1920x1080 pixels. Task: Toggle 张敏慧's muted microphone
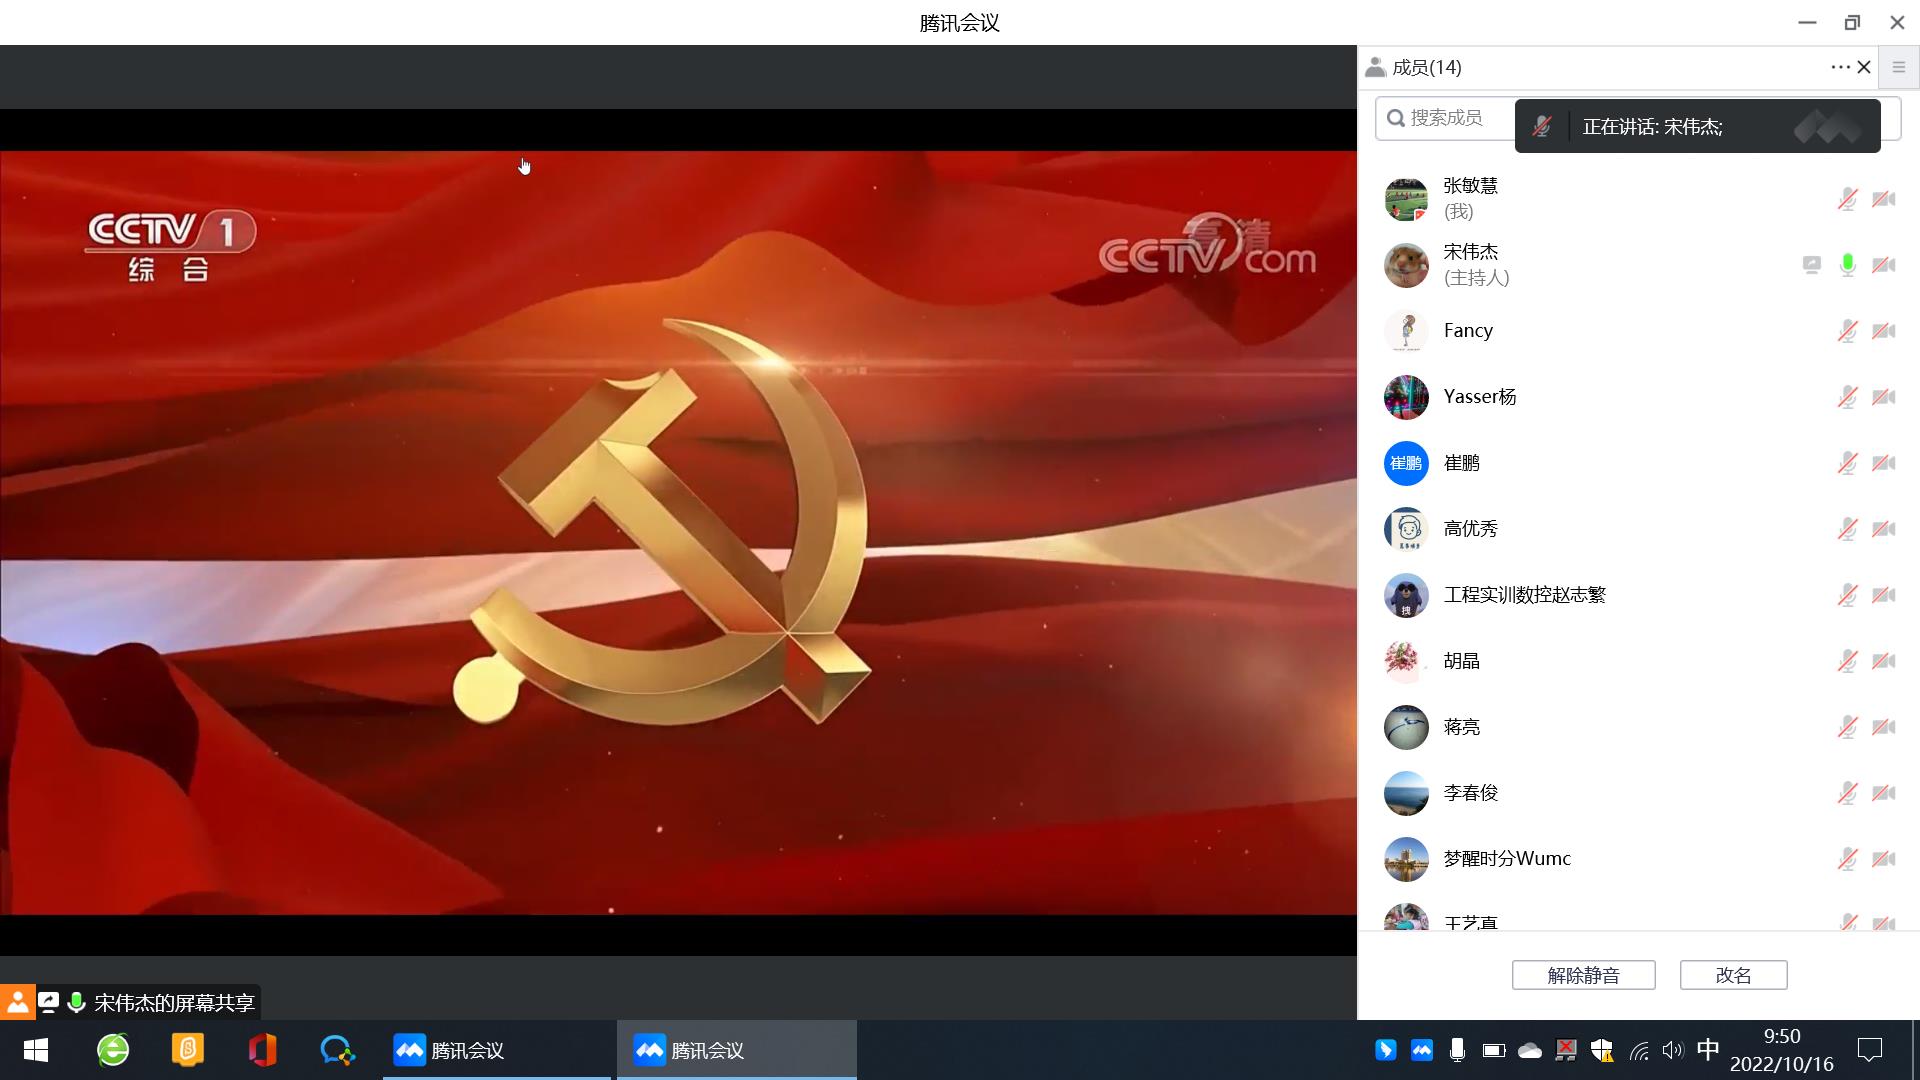(x=1847, y=199)
